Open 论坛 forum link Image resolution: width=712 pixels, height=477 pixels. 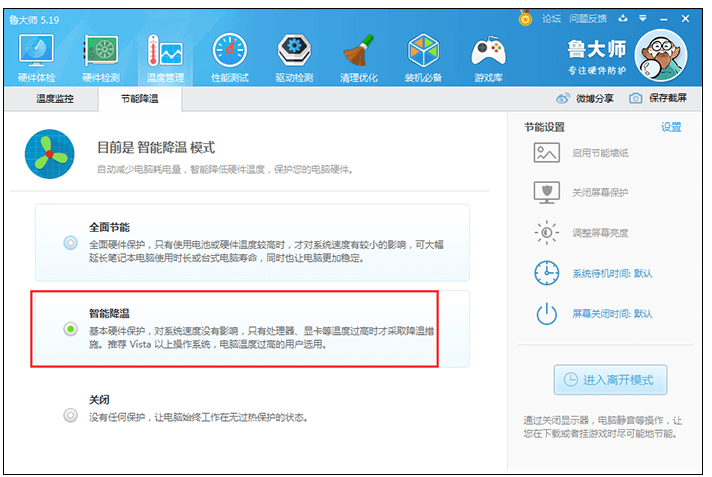coord(551,19)
